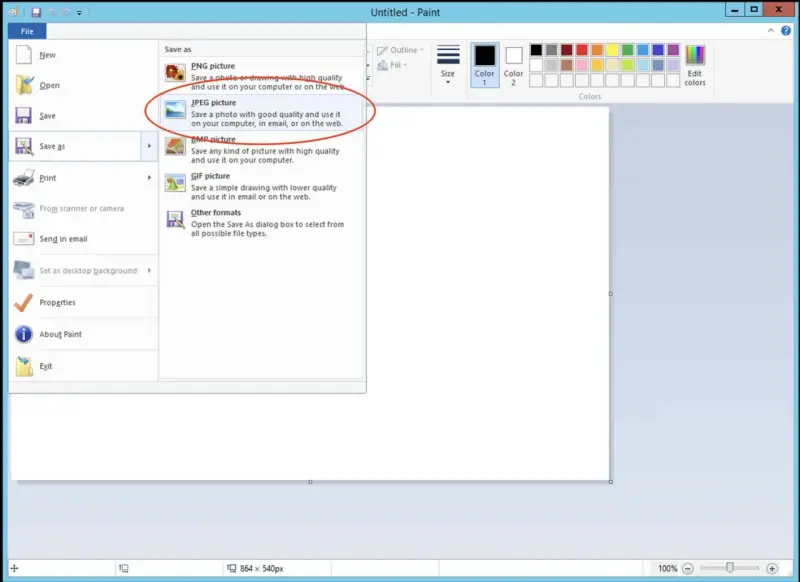Image resolution: width=800 pixels, height=582 pixels.
Task: Save as PNG picture
Action: coord(262,76)
